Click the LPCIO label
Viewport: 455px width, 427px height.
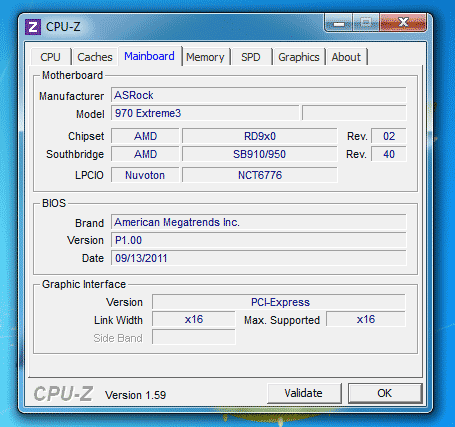[89, 175]
